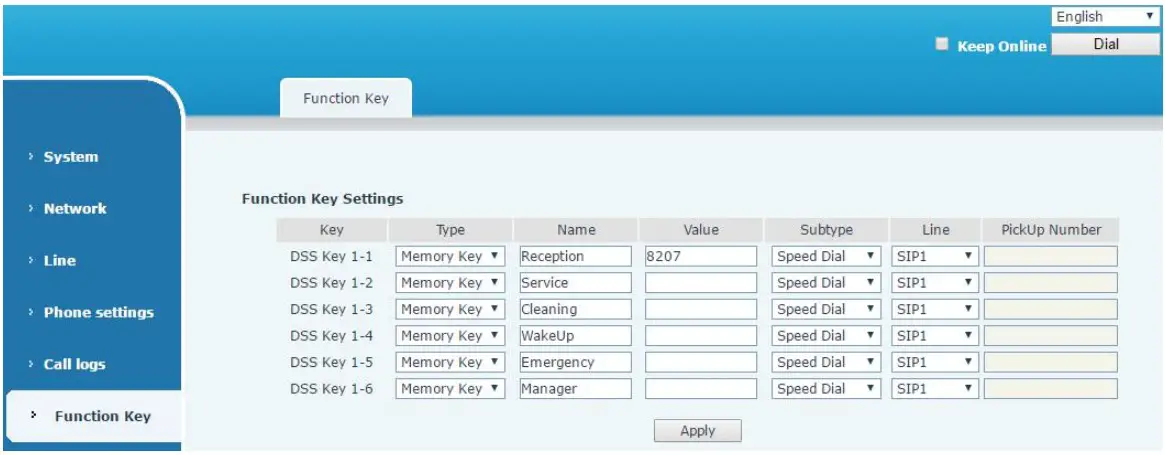
Task: Open Subtype dropdown for DSS Key 1-2
Action: pyautogui.click(x=826, y=283)
